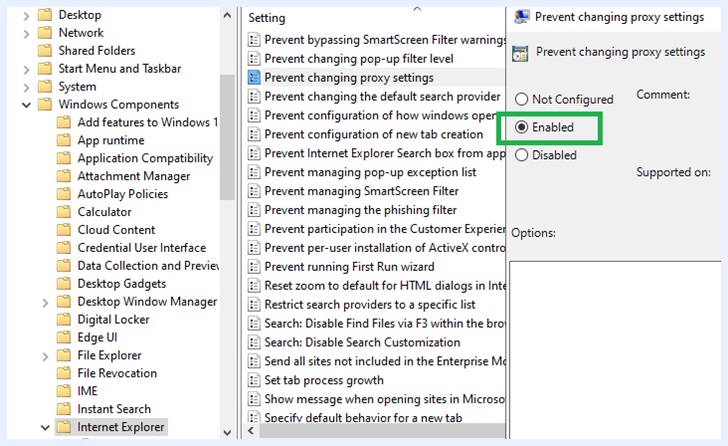Open the Start Menu and Taskbar folder
Viewport: 728px width, 446px height.
(x=119, y=69)
